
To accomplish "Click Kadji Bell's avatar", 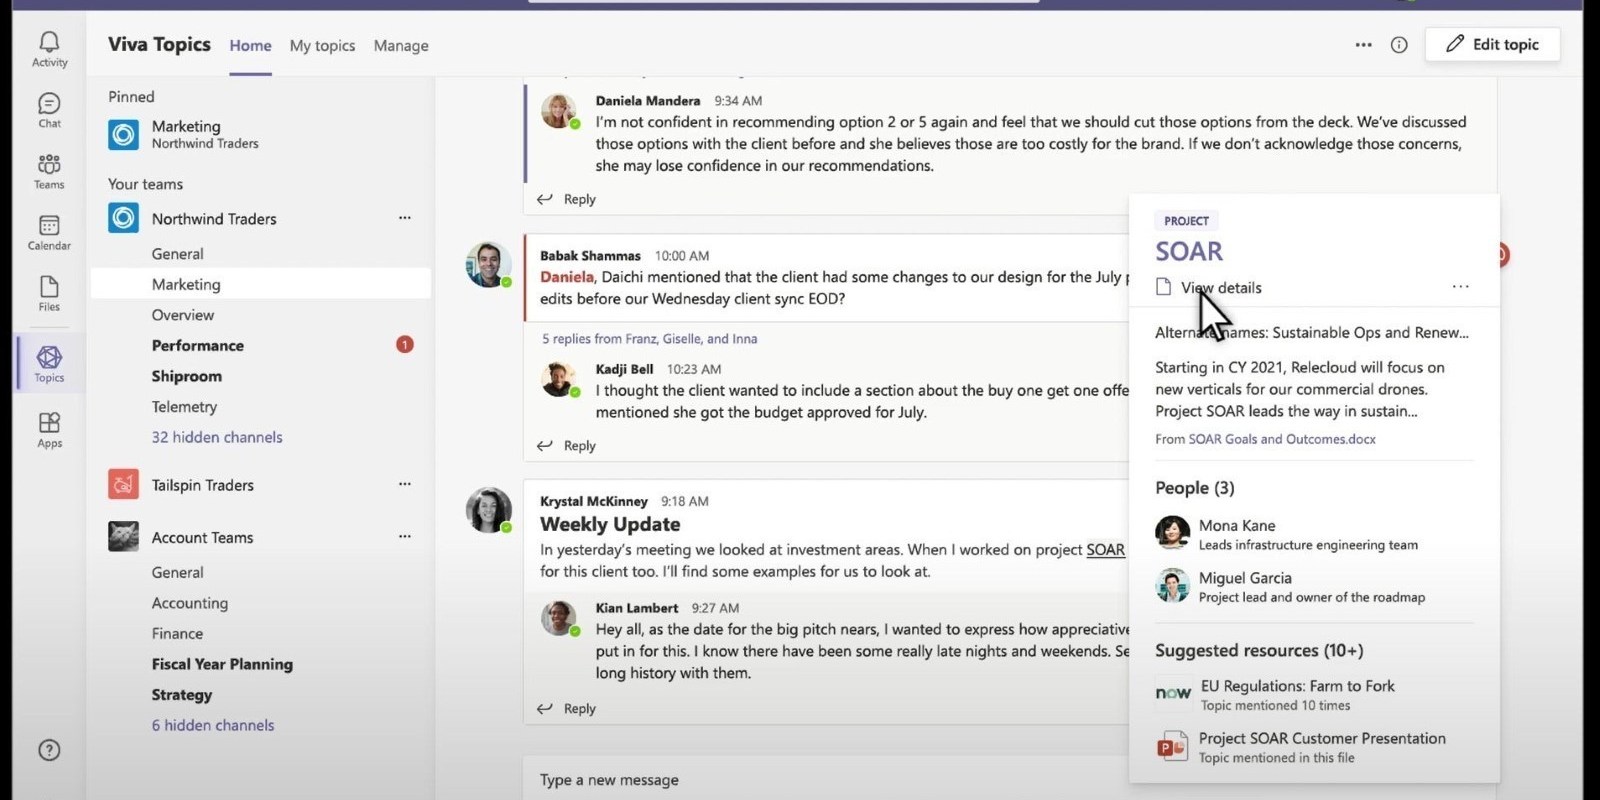I will coord(559,379).
